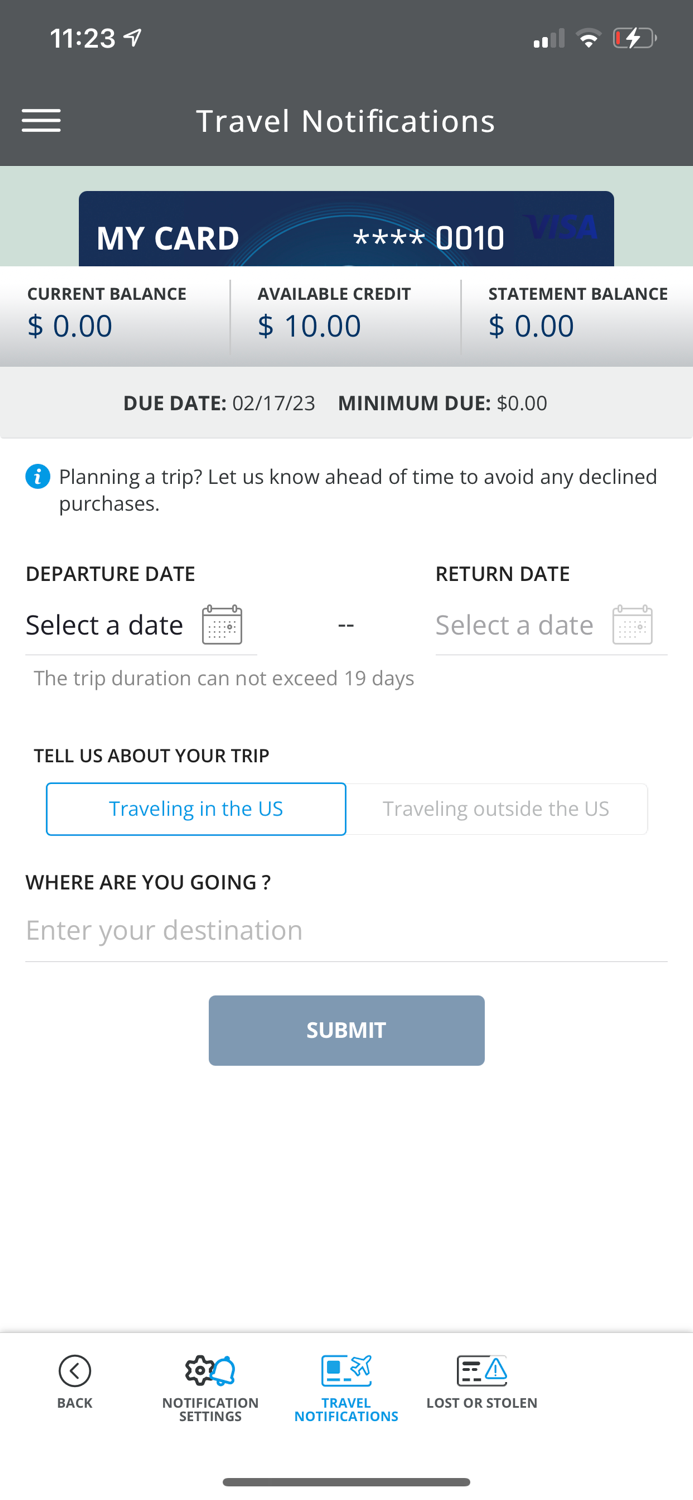Tap the departure date calendar icon
The height and width of the screenshot is (1500, 693).
(222, 625)
